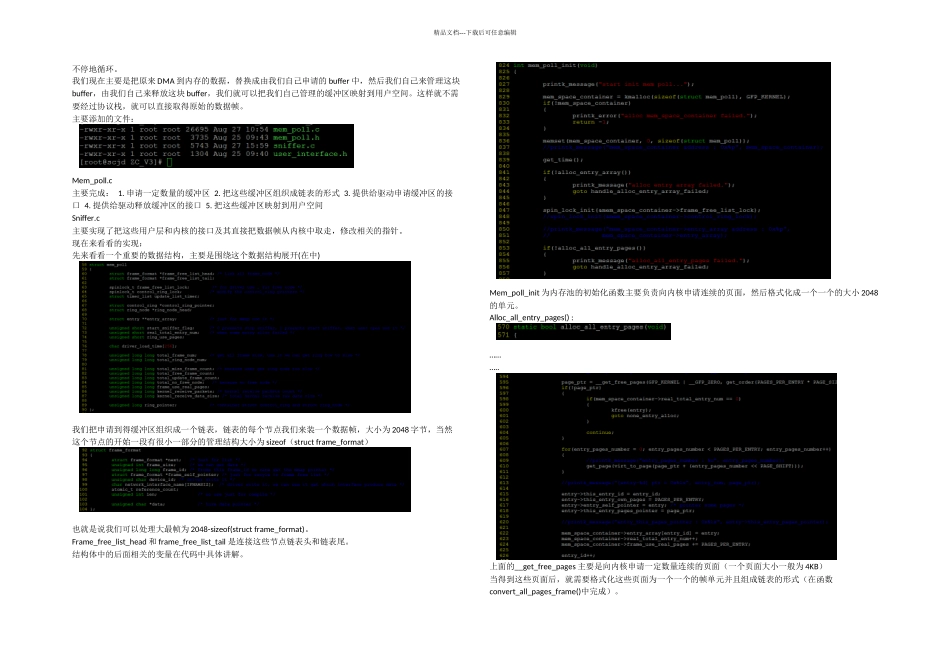This screenshot has height=672, width=950.
Task: Click the '[root@scjd SC_V3]#' terminal prompt
Action: click(122, 162)
